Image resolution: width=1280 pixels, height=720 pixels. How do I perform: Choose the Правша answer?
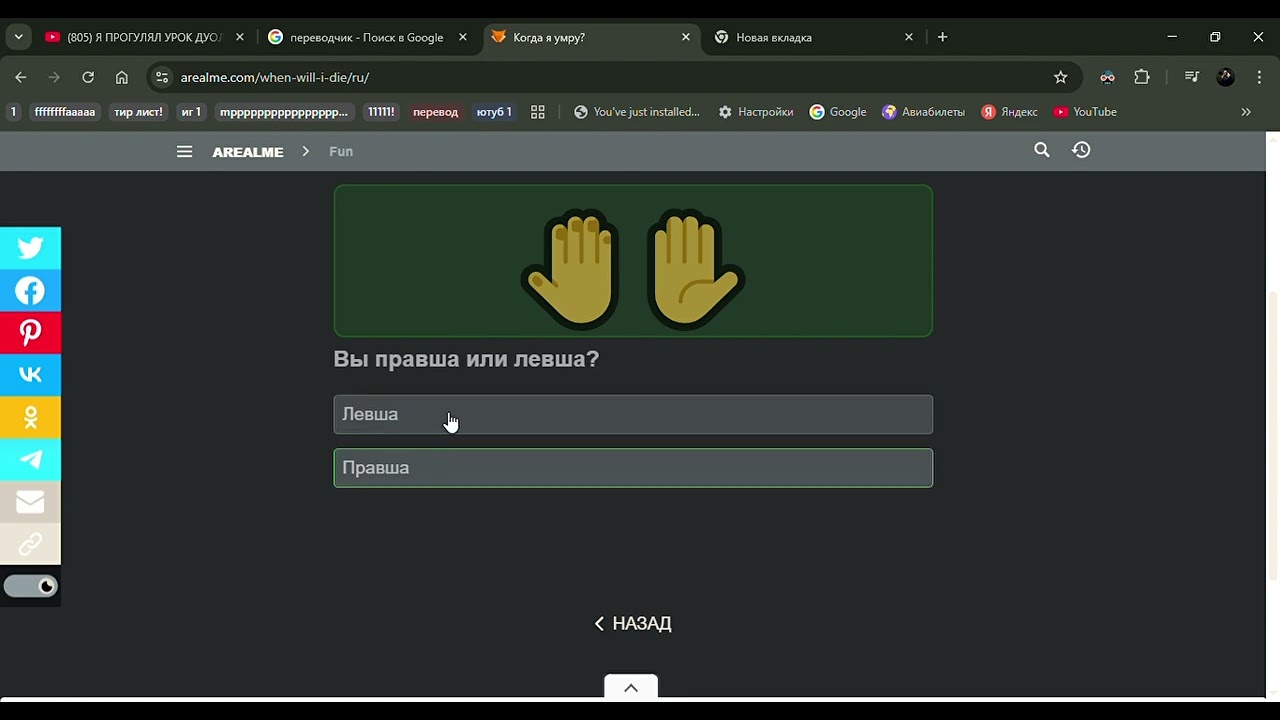coord(633,468)
